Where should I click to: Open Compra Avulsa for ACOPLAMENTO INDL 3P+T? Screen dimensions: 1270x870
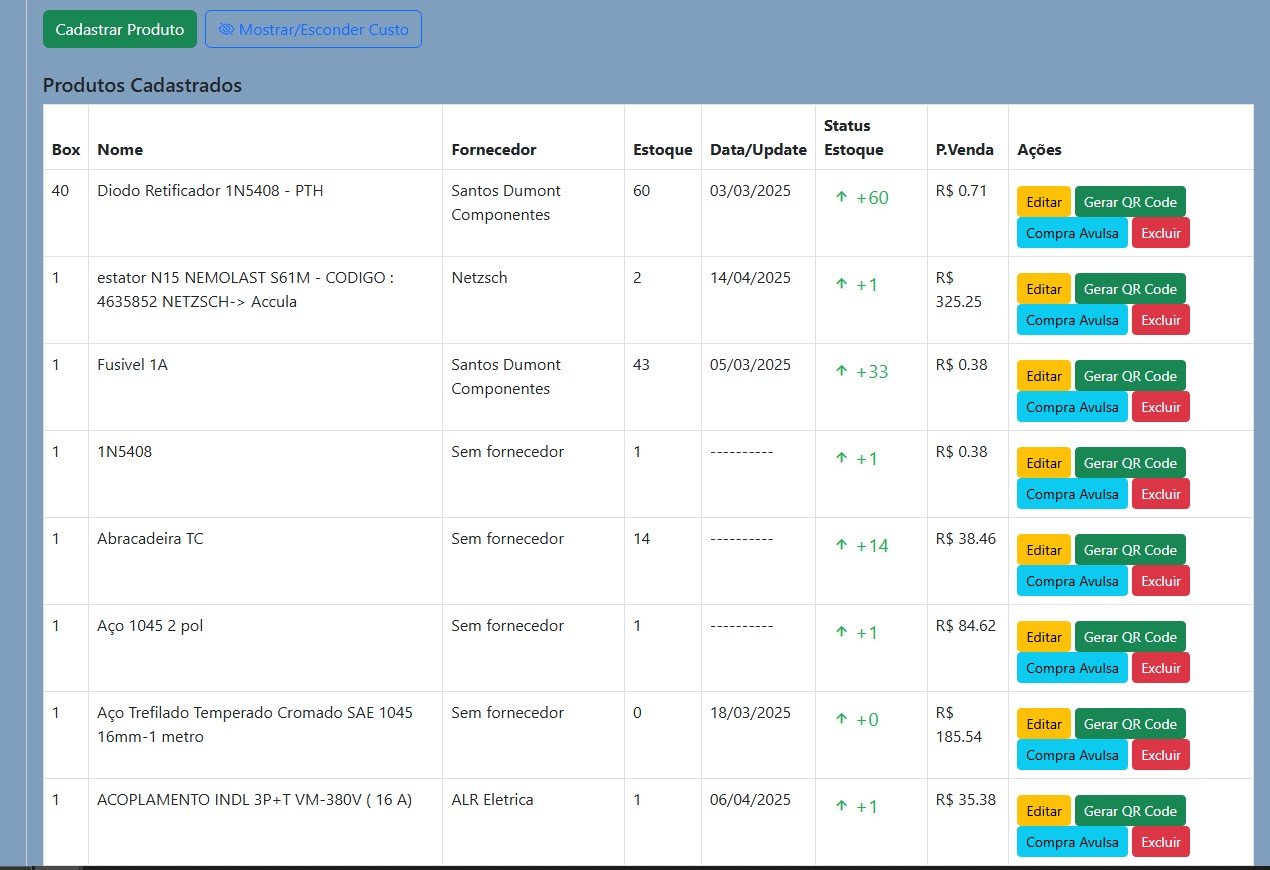[x=1072, y=842]
